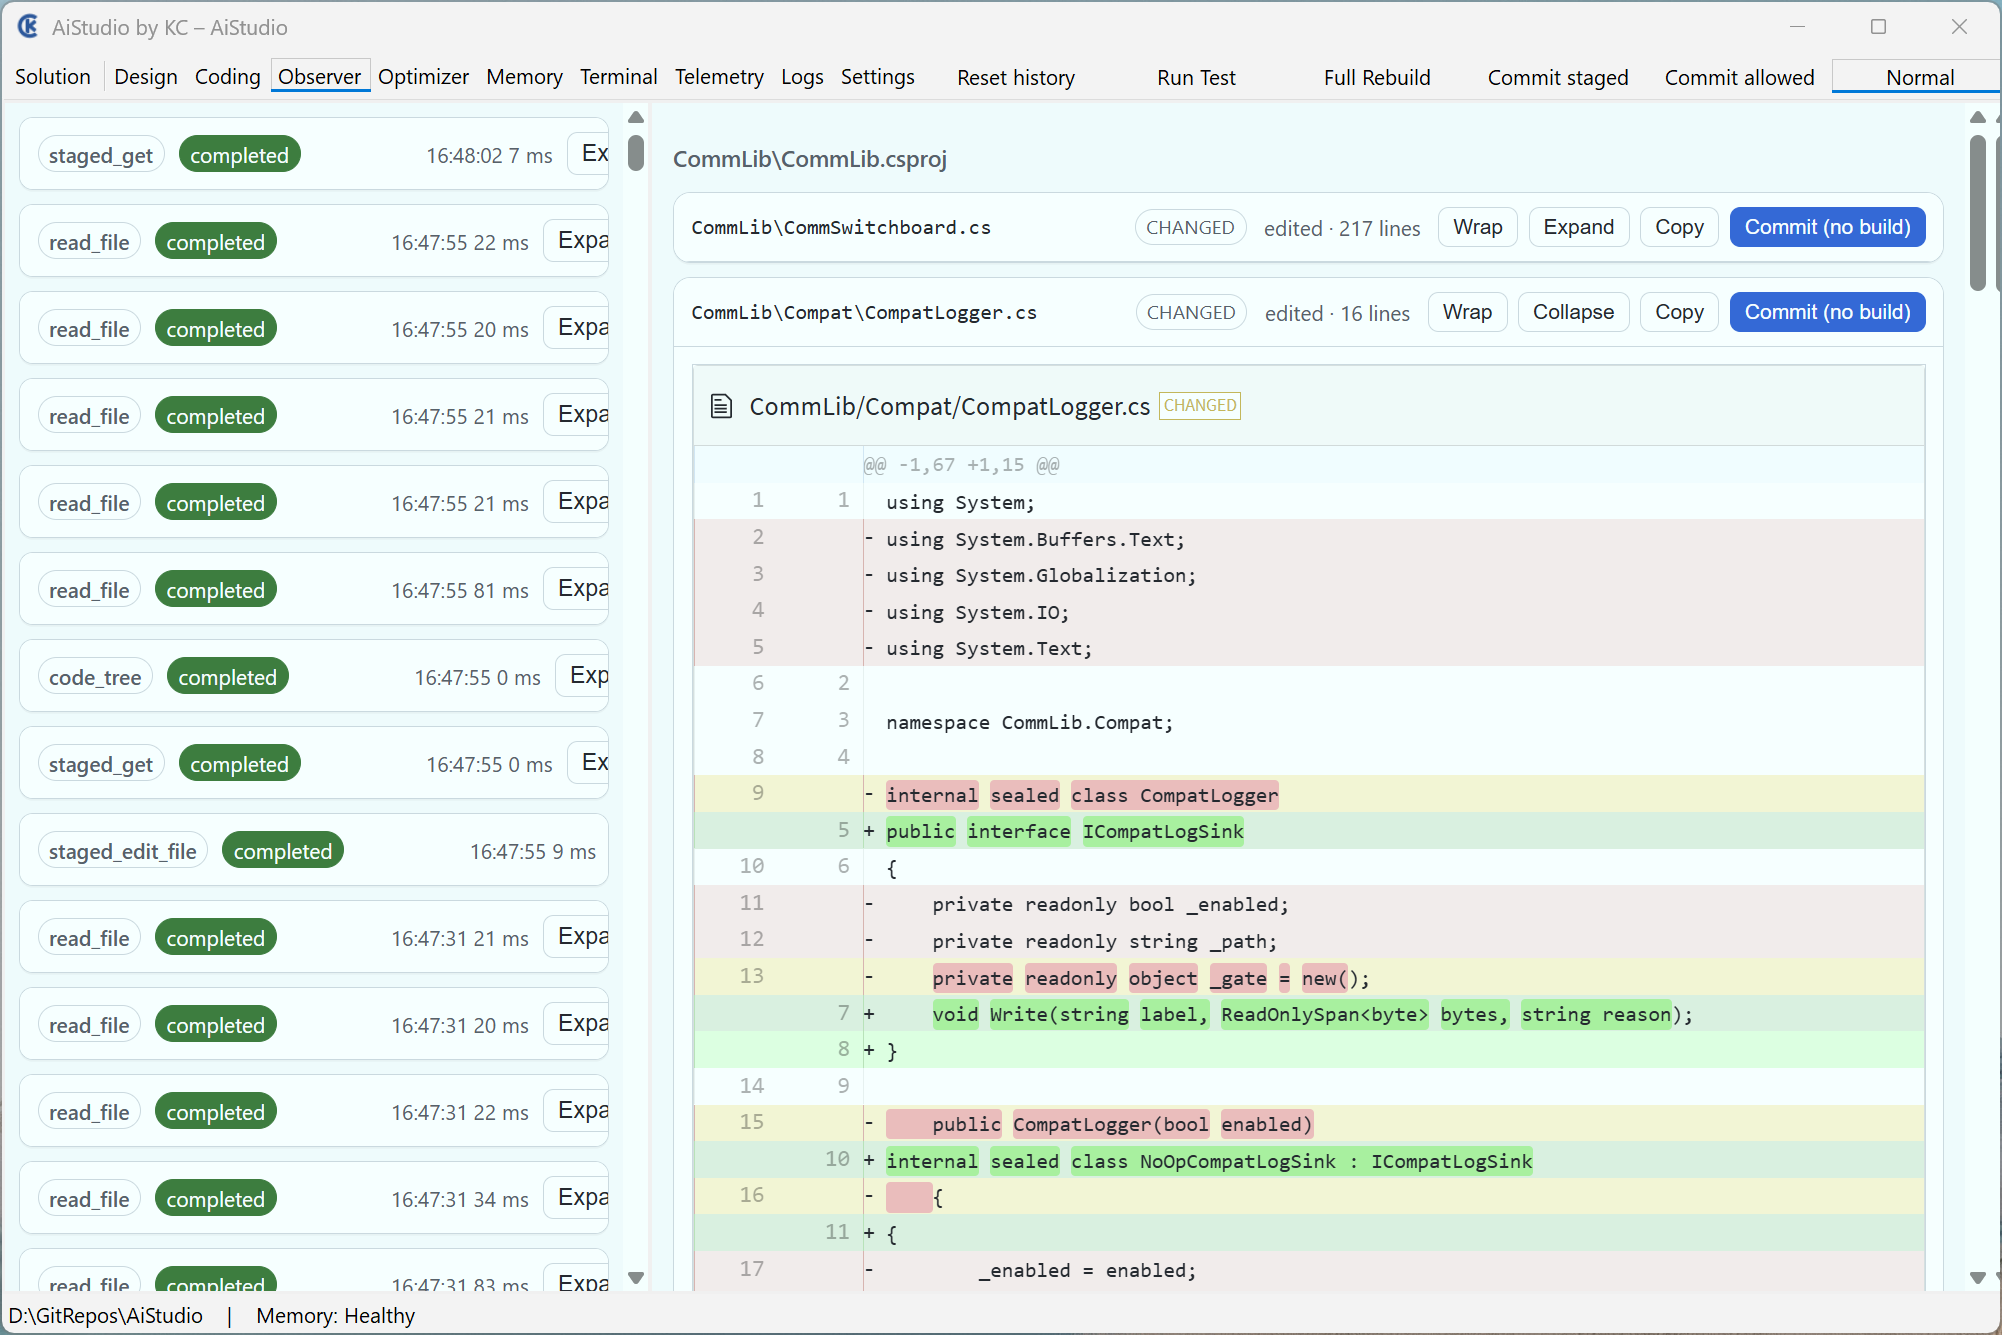Expand the CommSwitchboard.cs diff
The image size is (2002, 1335).
[1578, 227]
